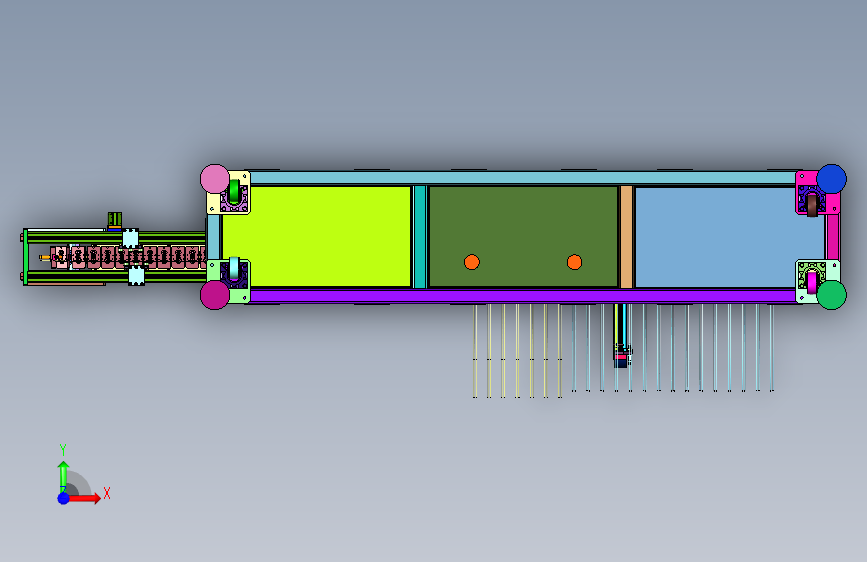Pick the dark green center table panel
The width and height of the screenshot is (867, 562).
(x=523, y=237)
